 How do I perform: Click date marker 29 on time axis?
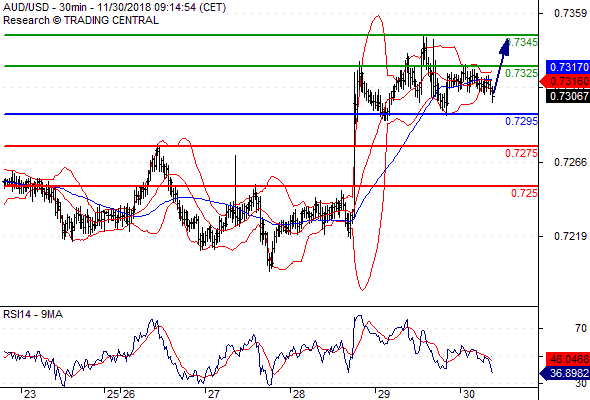pos(384,394)
